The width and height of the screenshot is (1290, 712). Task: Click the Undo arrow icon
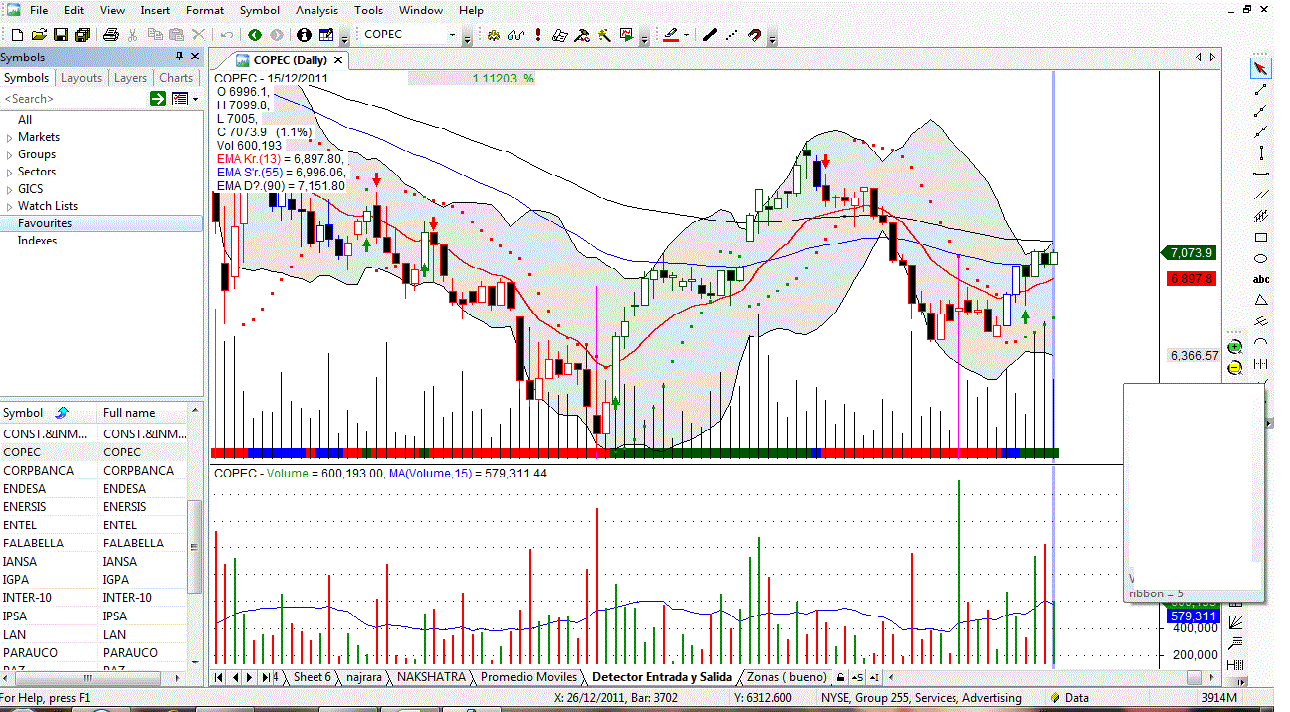[227, 34]
